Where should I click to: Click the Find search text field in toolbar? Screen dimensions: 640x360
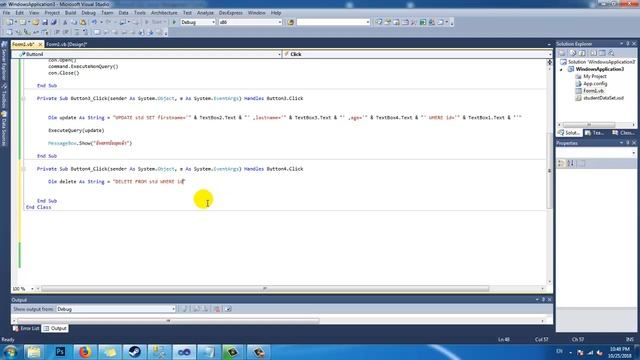[x=331, y=22]
